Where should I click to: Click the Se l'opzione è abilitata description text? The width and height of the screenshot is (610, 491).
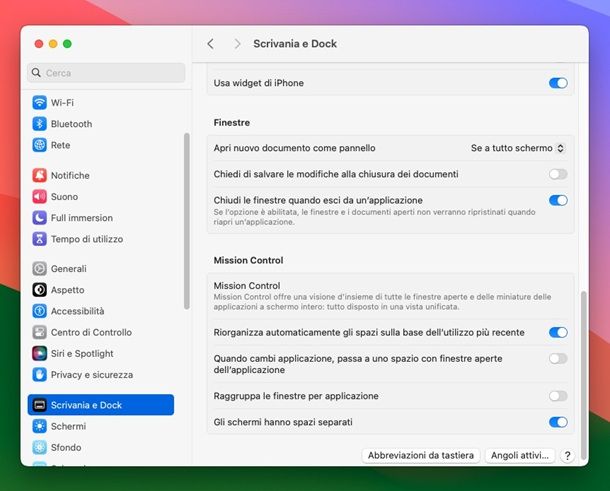tap(374, 217)
